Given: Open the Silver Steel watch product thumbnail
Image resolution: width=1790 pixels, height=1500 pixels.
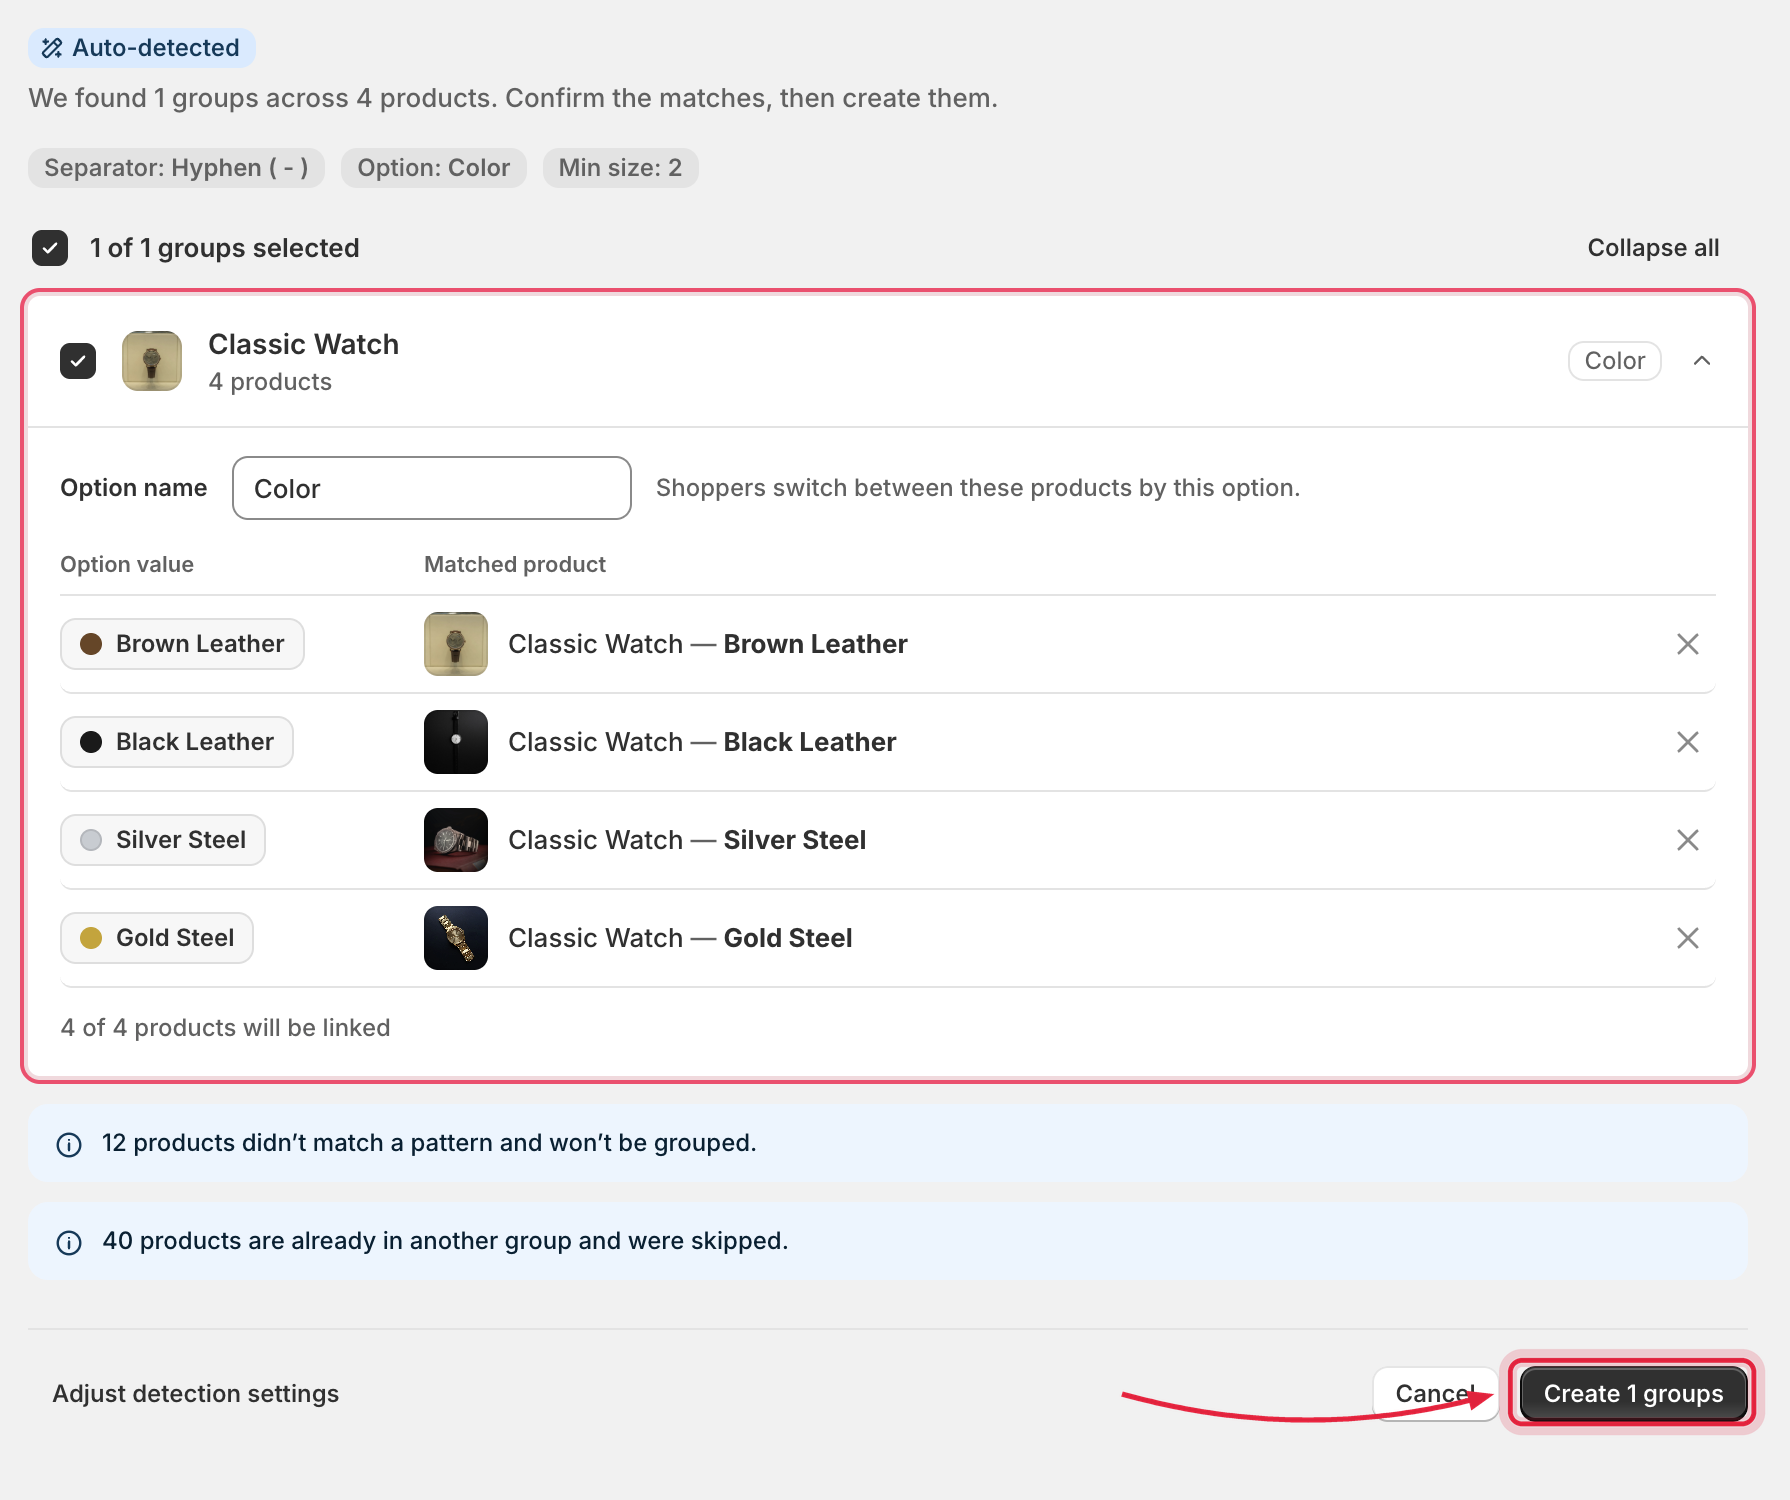Looking at the screenshot, I should tap(456, 840).
